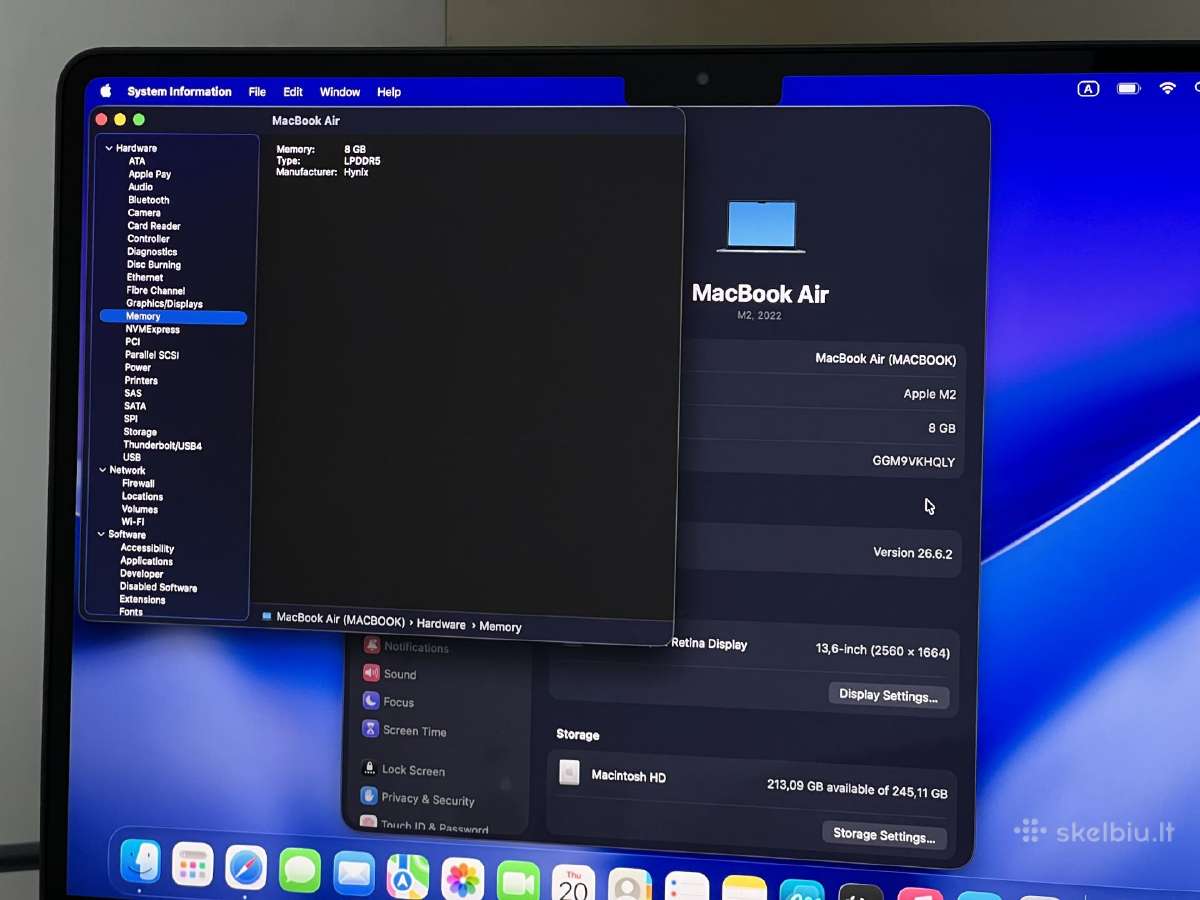Click the Notifications bell icon in sidebar

tap(372, 645)
